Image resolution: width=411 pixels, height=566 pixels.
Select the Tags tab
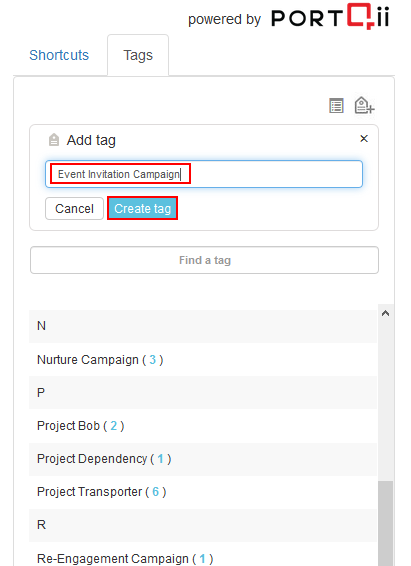point(138,55)
